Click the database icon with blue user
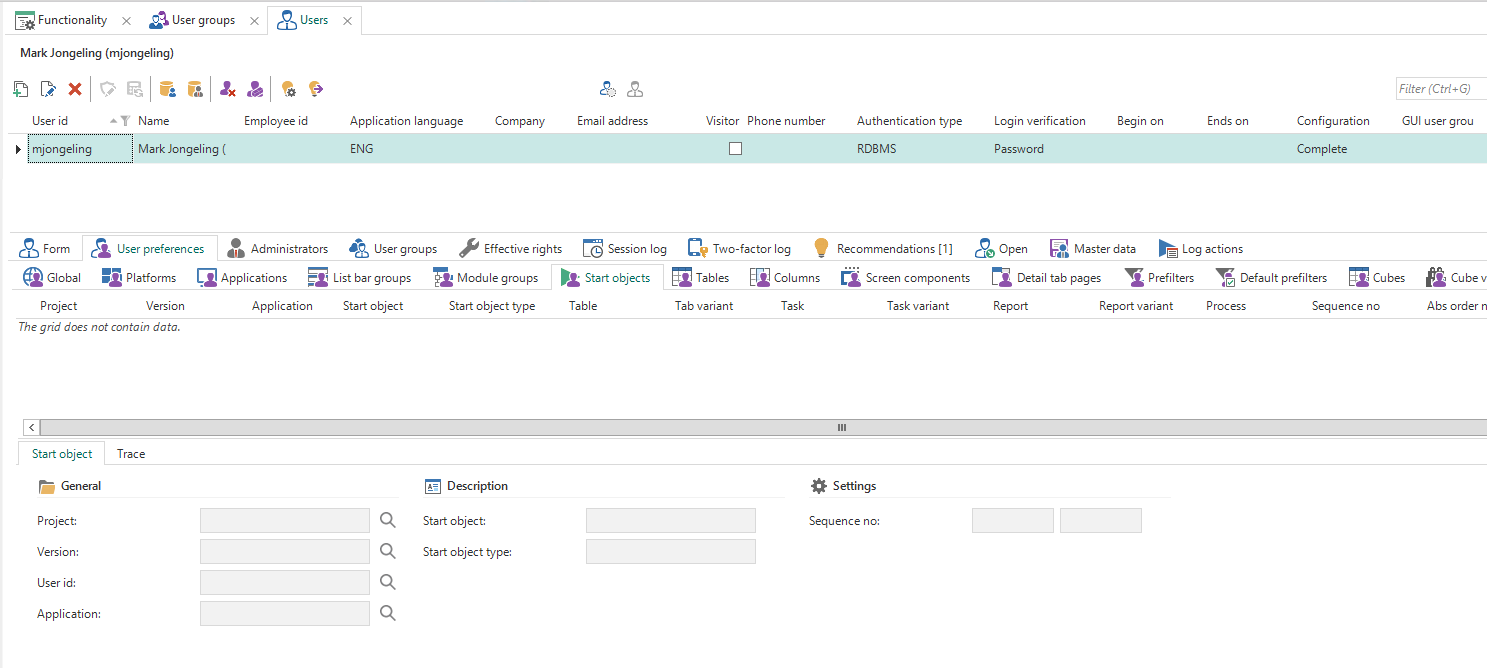This screenshot has height=668, width=1487. coord(168,89)
